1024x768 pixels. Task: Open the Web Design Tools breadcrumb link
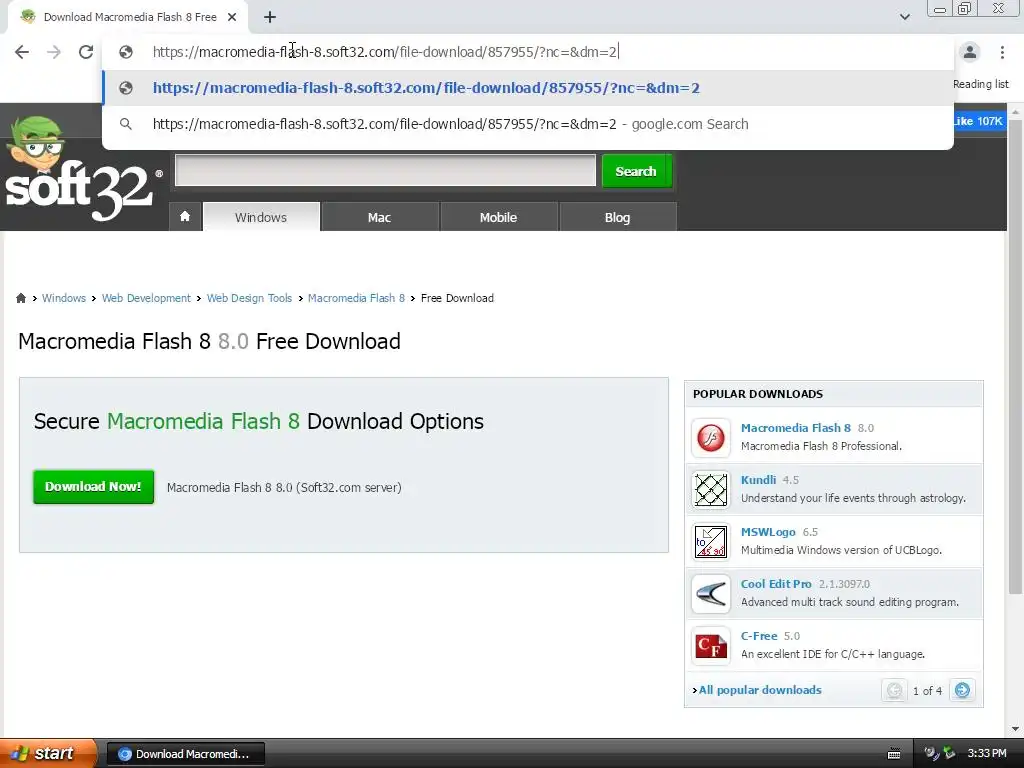[249, 298]
